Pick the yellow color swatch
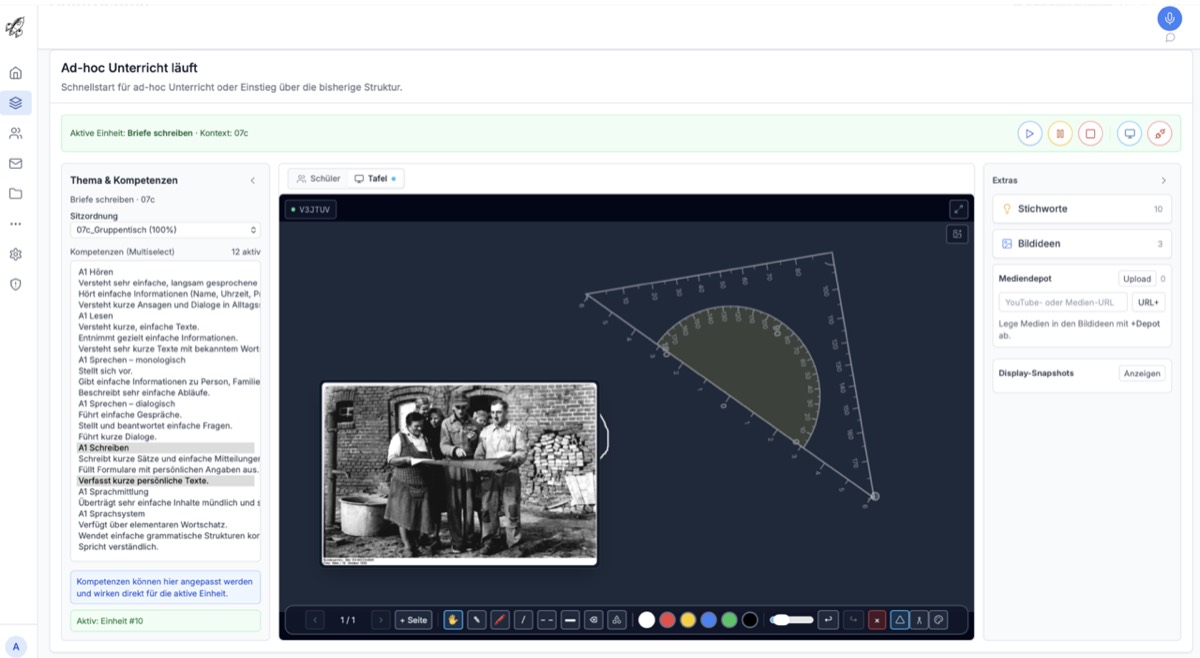Image resolution: width=1200 pixels, height=658 pixels. 688,620
